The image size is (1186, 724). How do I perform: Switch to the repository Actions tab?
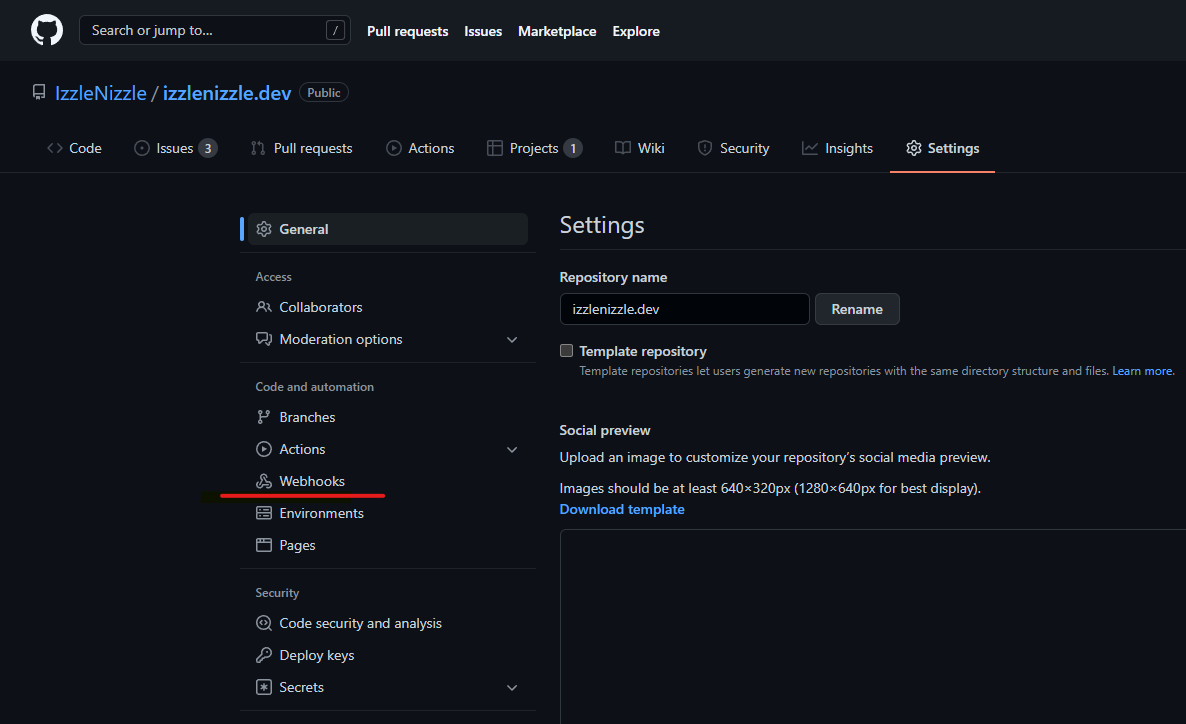421,148
